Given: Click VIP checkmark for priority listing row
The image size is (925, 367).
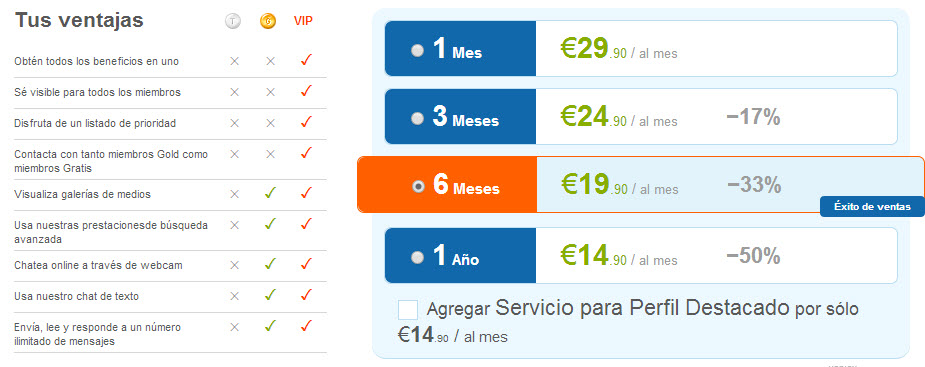Looking at the screenshot, I should 306,122.
